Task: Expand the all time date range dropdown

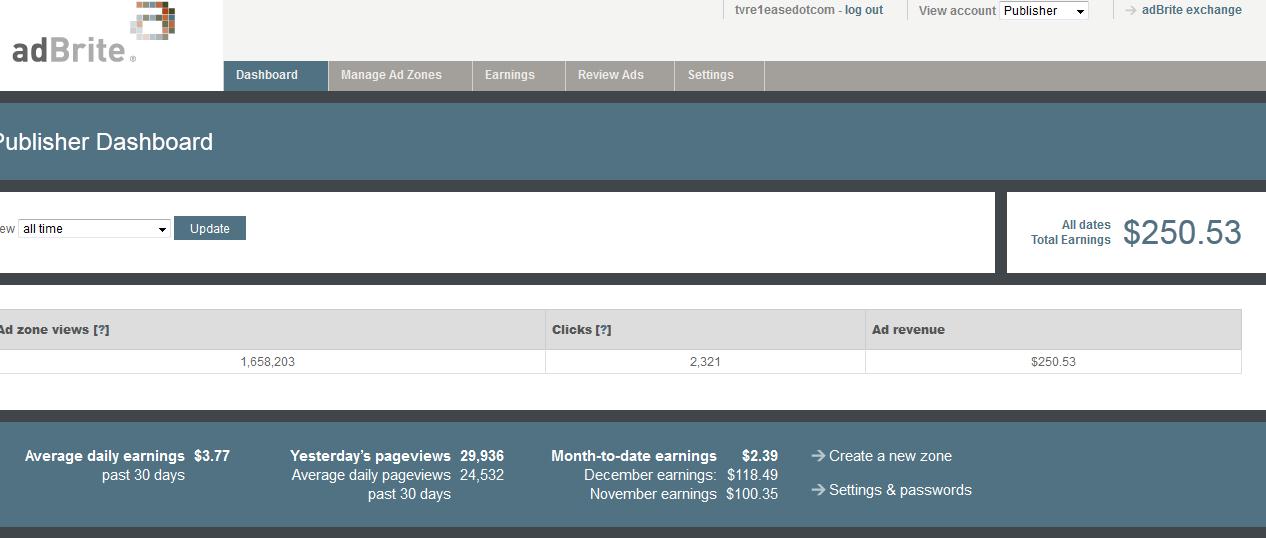Action: point(94,229)
